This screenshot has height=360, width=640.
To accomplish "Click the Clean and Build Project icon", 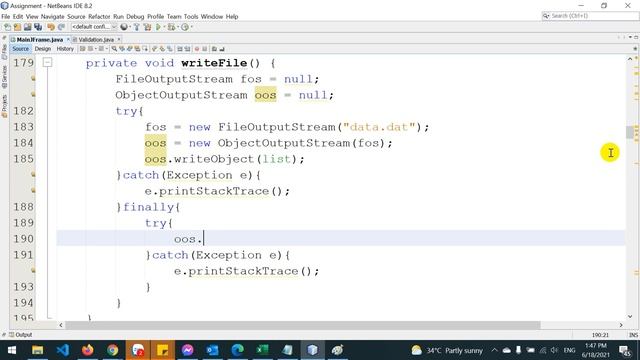I will [148, 27].
